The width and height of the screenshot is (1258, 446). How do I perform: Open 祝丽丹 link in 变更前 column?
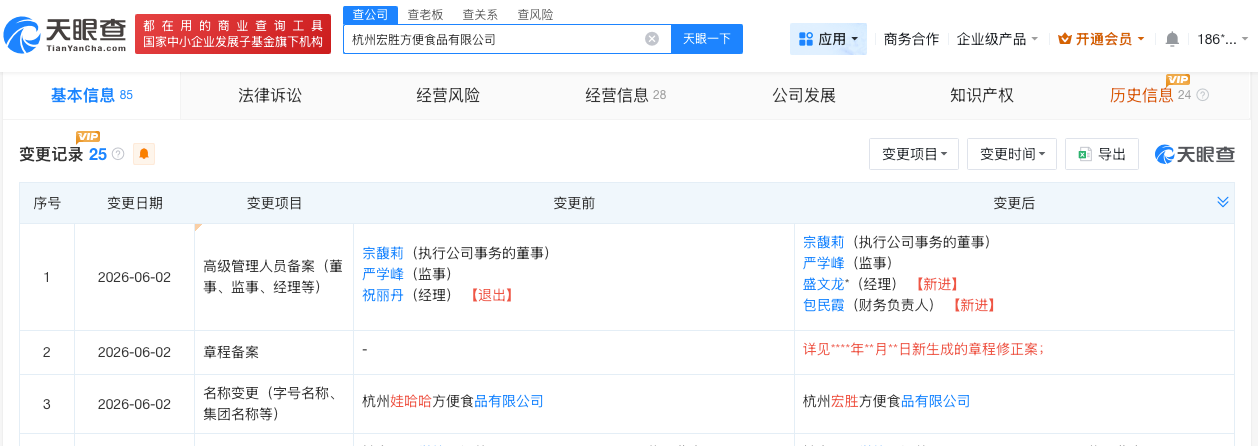(x=382, y=295)
